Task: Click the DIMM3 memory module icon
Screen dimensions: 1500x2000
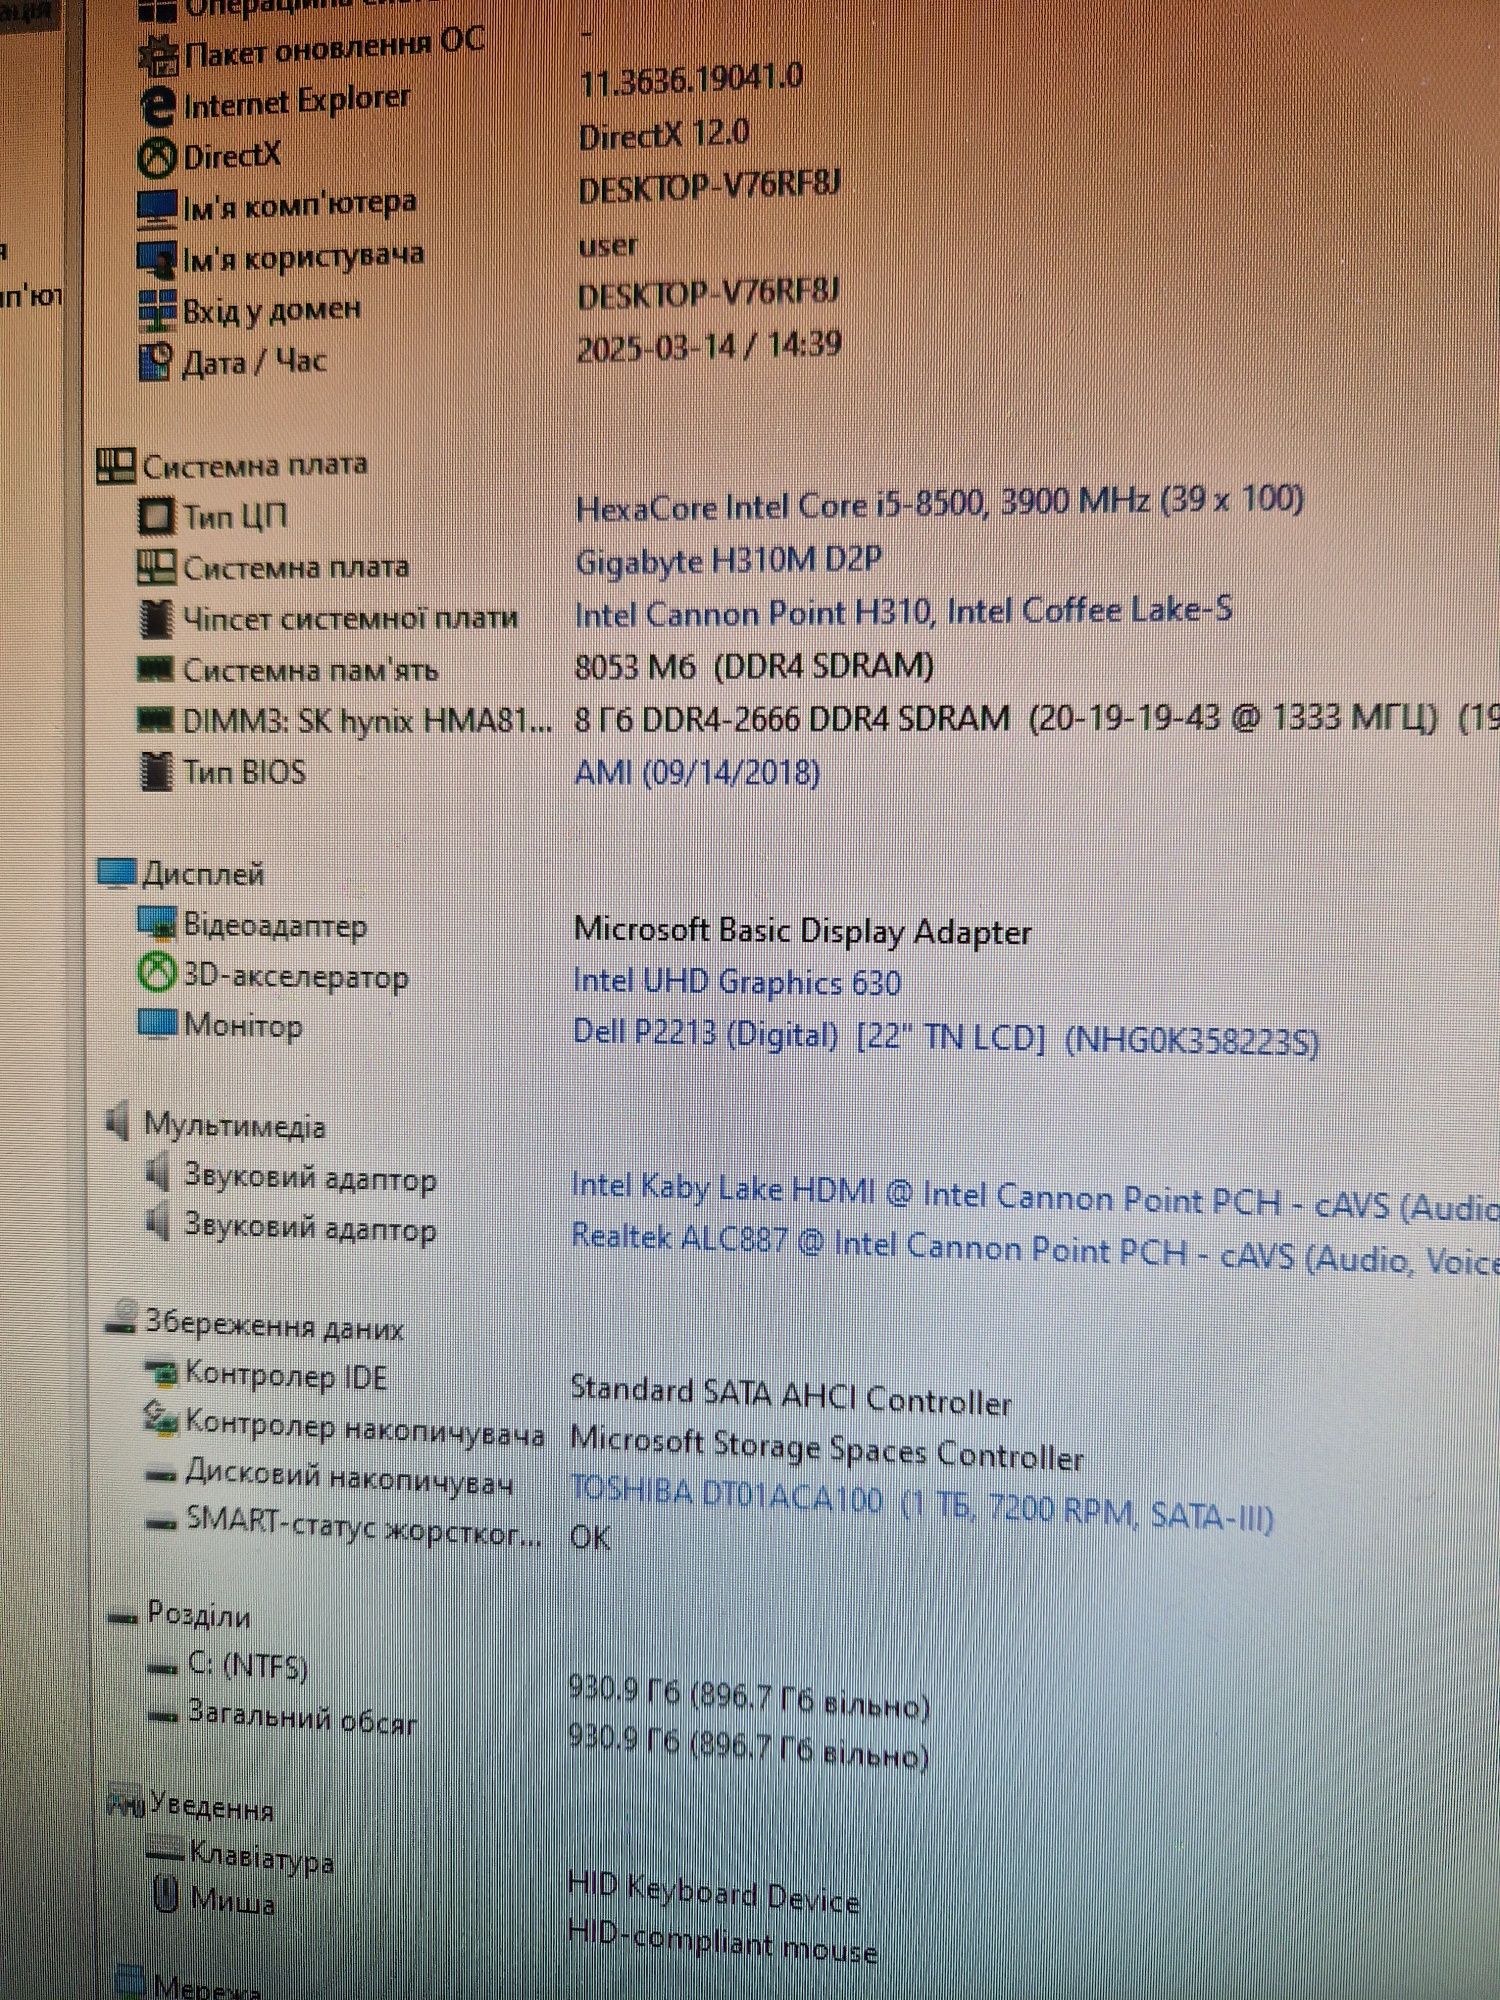Action: click(x=155, y=719)
